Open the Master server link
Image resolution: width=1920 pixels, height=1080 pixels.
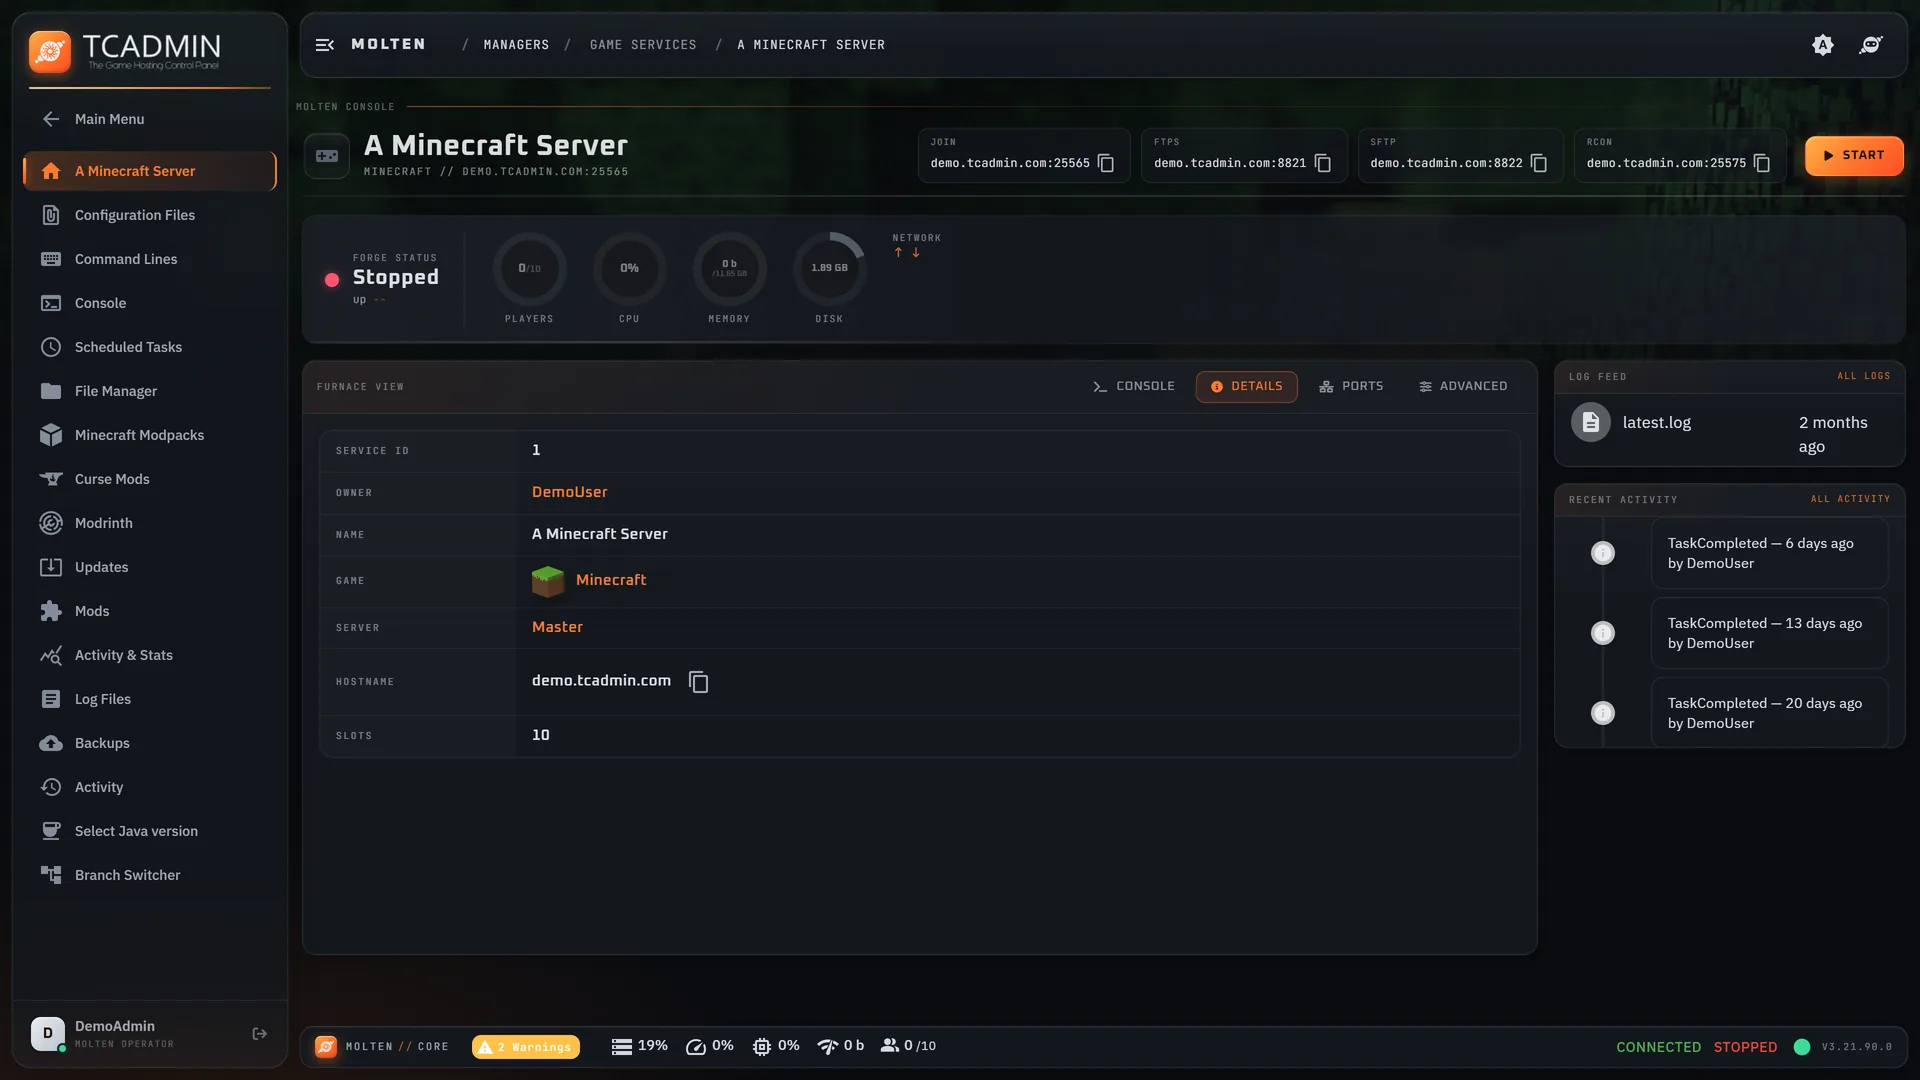pyautogui.click(x=557, y=627)
